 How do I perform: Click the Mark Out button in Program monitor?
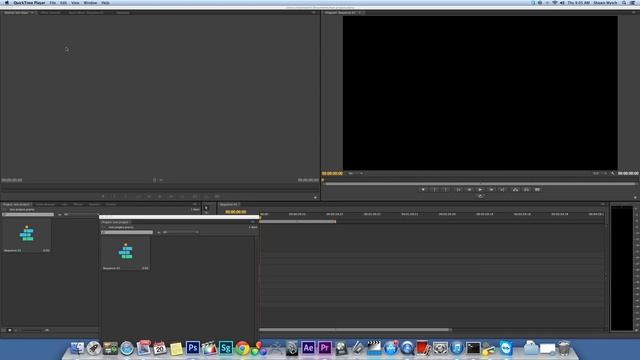pos(446,189)
